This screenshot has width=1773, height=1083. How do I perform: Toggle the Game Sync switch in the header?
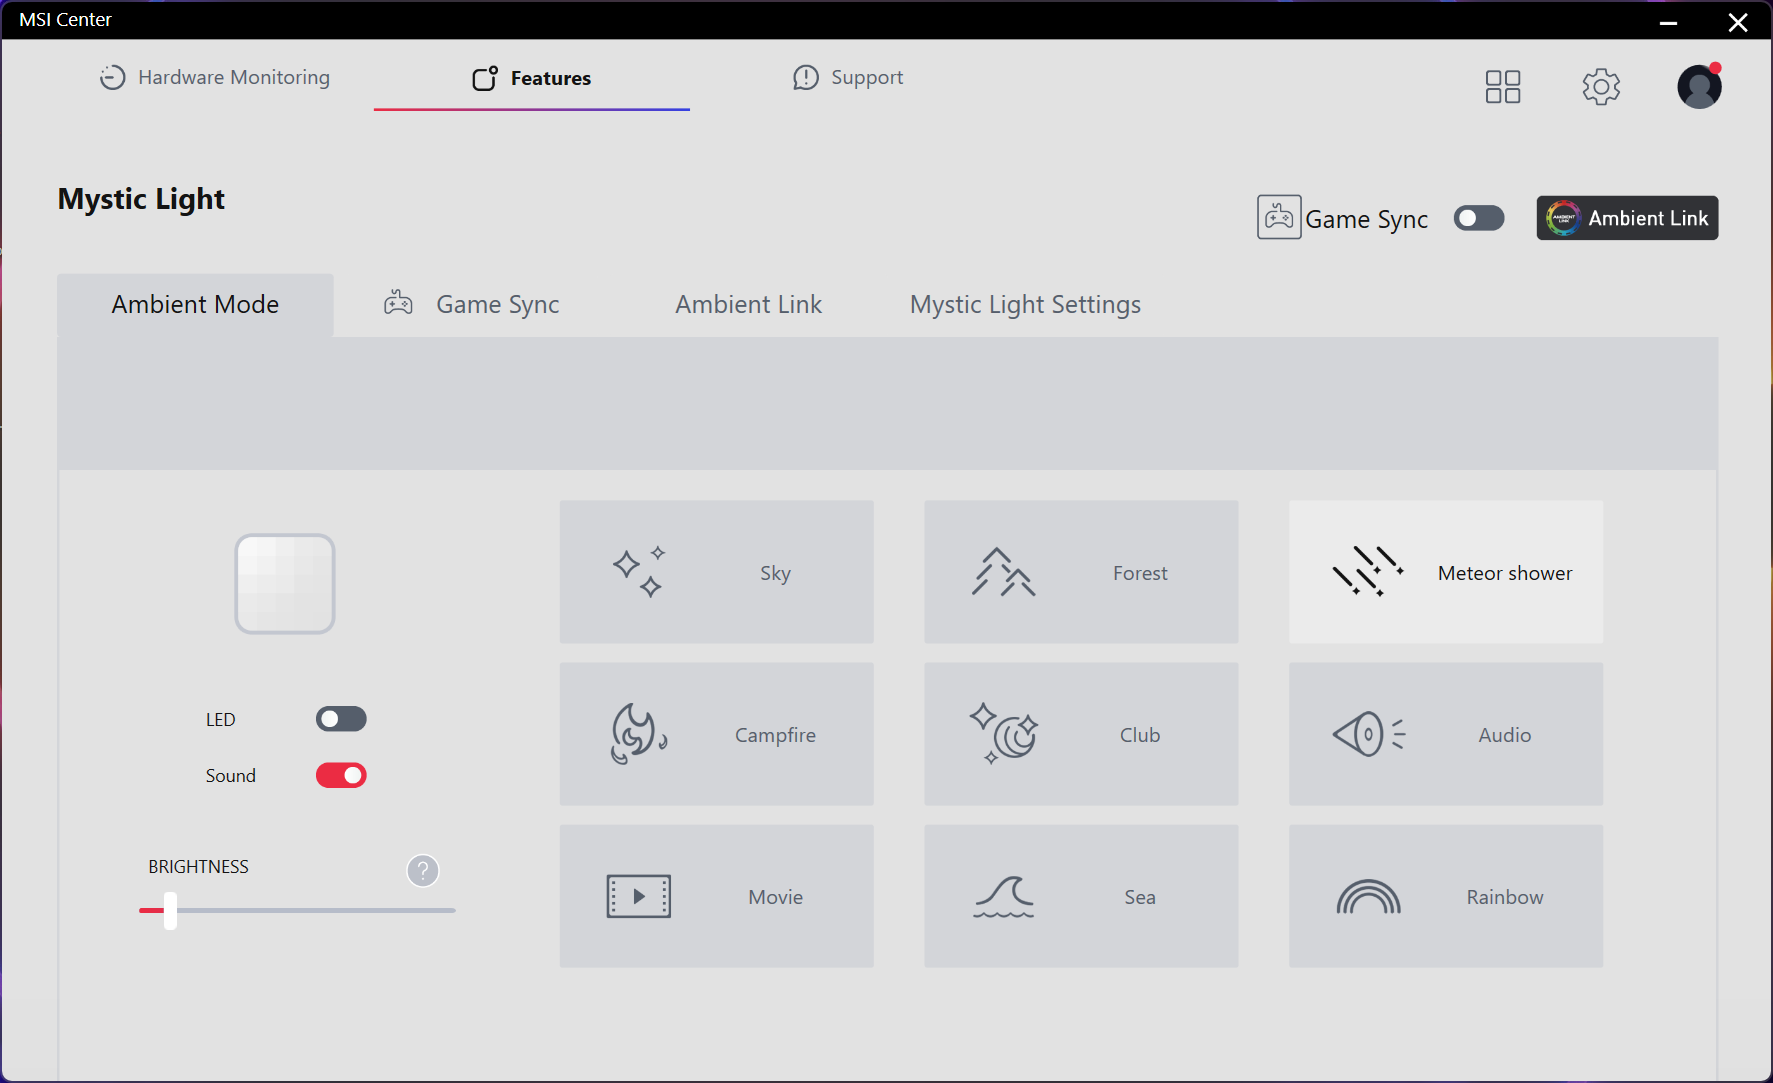click(x=1479, y=218)
